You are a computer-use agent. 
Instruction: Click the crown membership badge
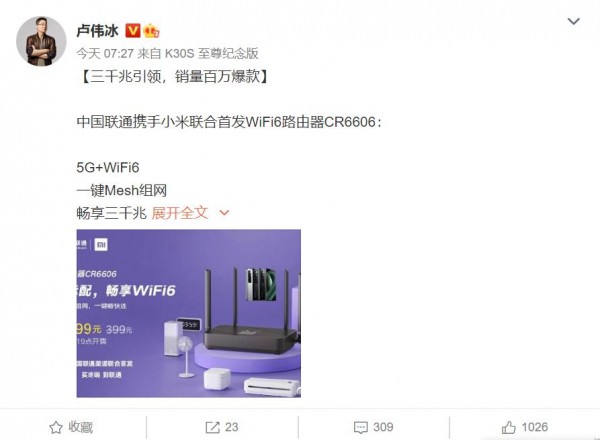[151, 31]
